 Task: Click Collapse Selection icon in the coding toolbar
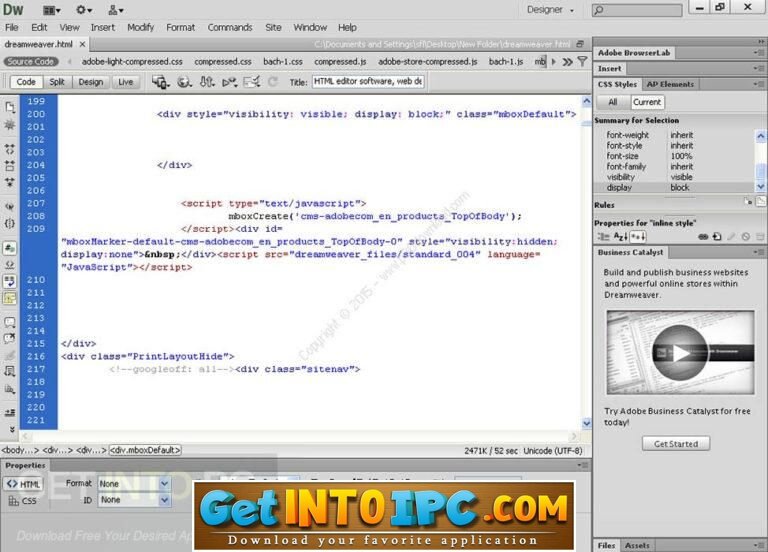point(9,165)
